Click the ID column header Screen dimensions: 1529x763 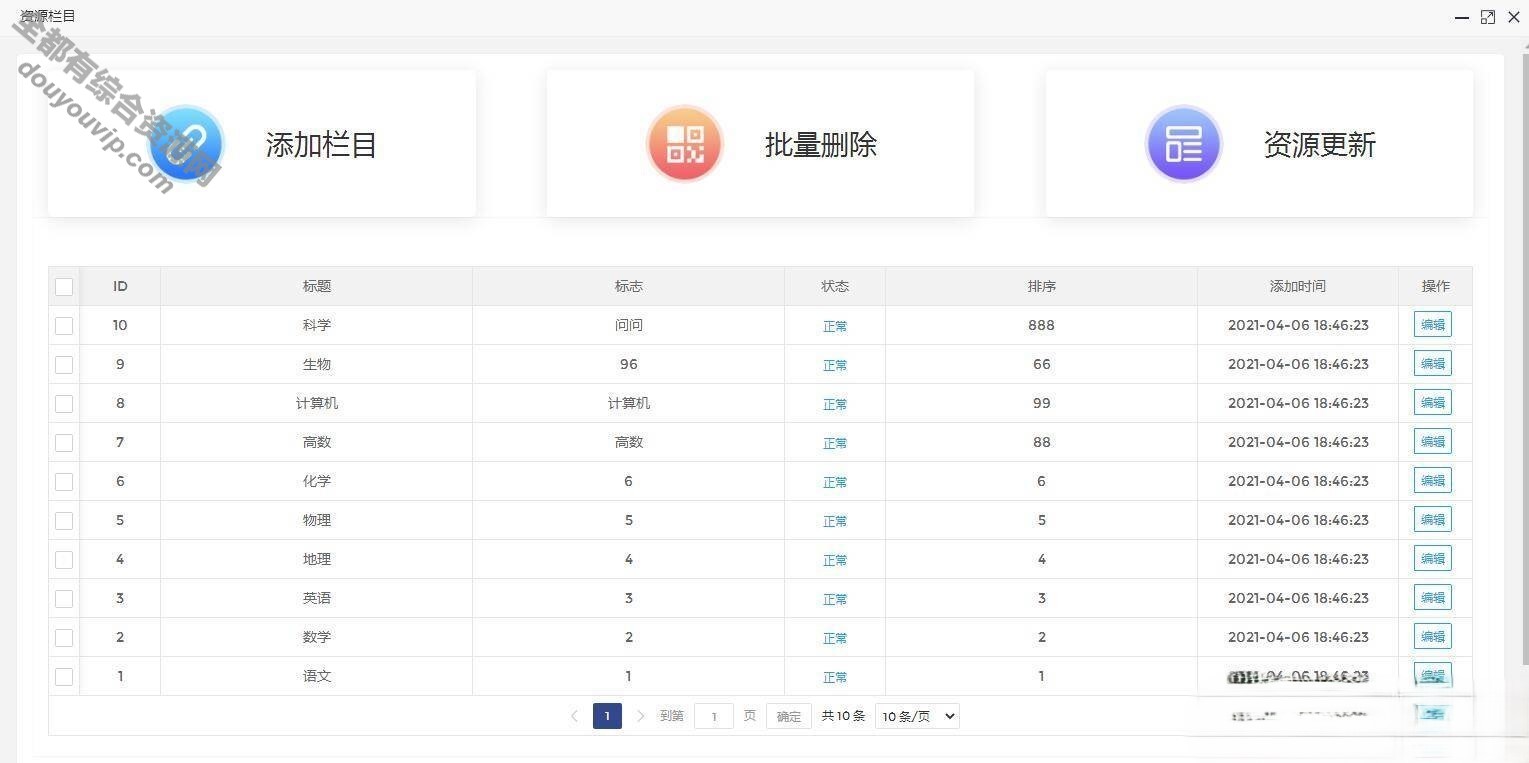pos(120,286)
